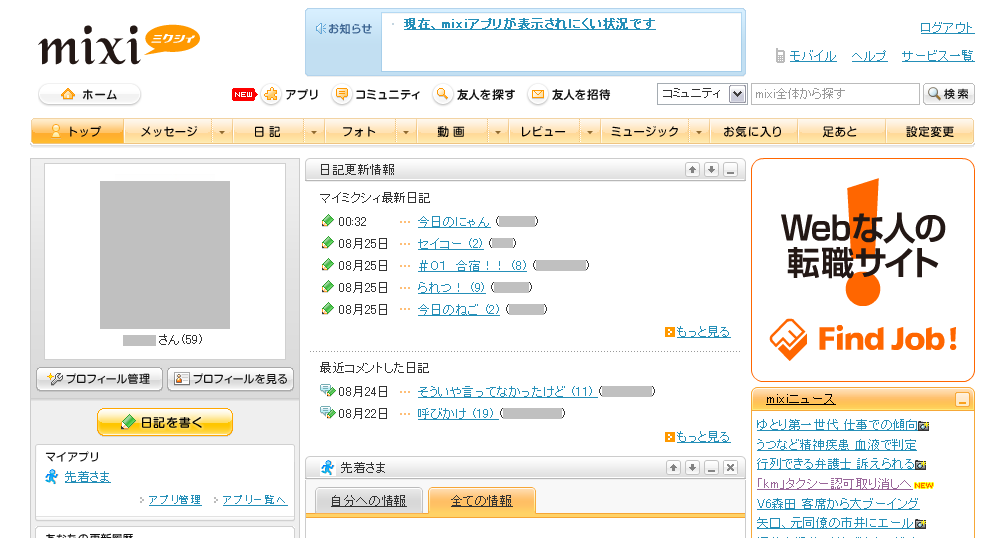Open the レビュー tab
This screenshot has width=1000, height=538.
tap(543, 131)
